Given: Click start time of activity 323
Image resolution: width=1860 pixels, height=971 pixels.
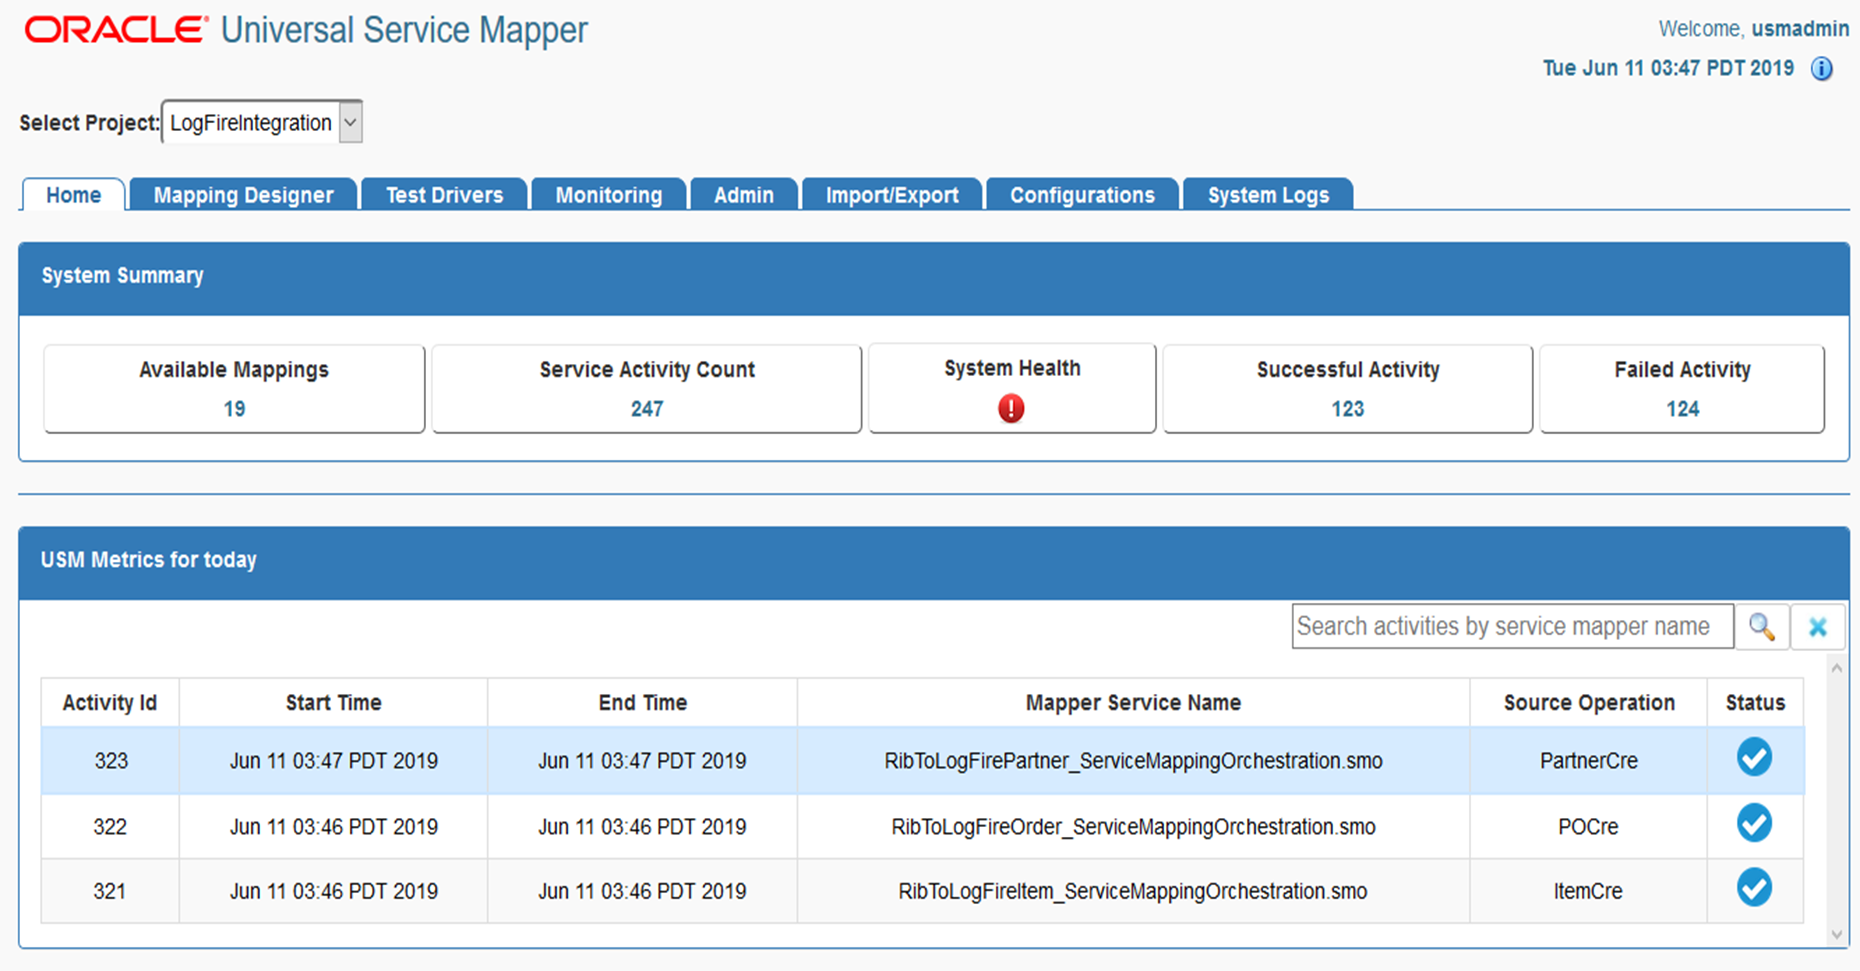Looking at the screenshot, I should coord(334,761).
